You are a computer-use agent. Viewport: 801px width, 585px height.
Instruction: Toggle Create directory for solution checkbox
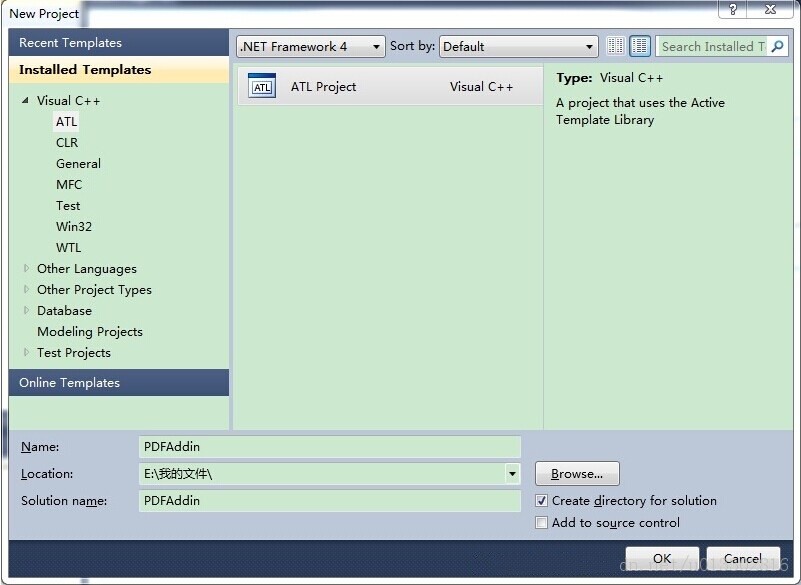coord(541,501)
